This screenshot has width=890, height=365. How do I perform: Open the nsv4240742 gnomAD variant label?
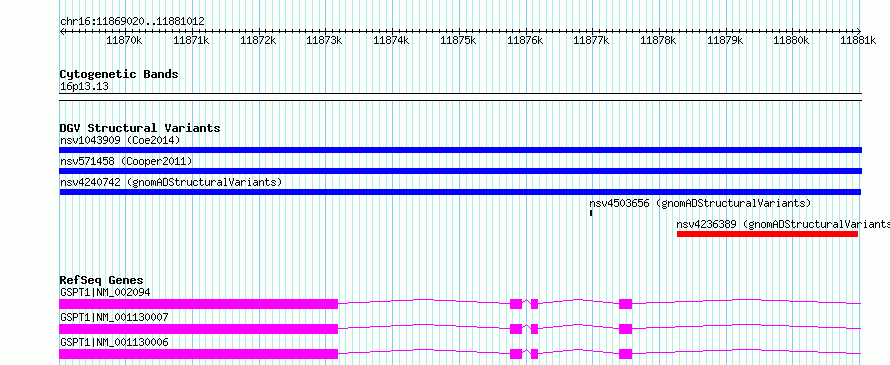171,182
